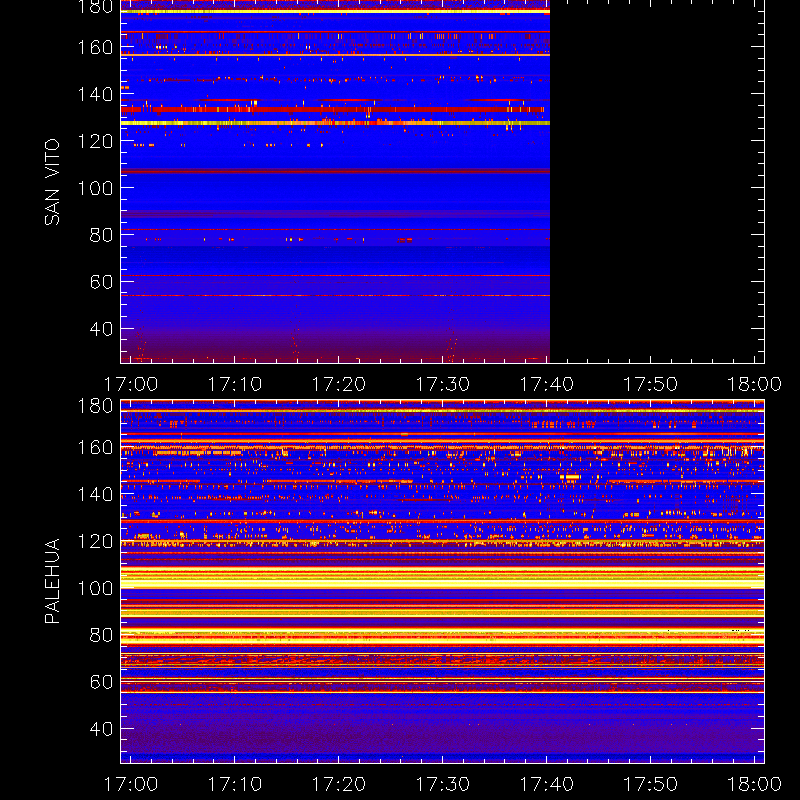Click the 160 tick label on Palehua axis
Image resolution: width=800 pixels, height=800 pixels.
click(x=95, y=447)
